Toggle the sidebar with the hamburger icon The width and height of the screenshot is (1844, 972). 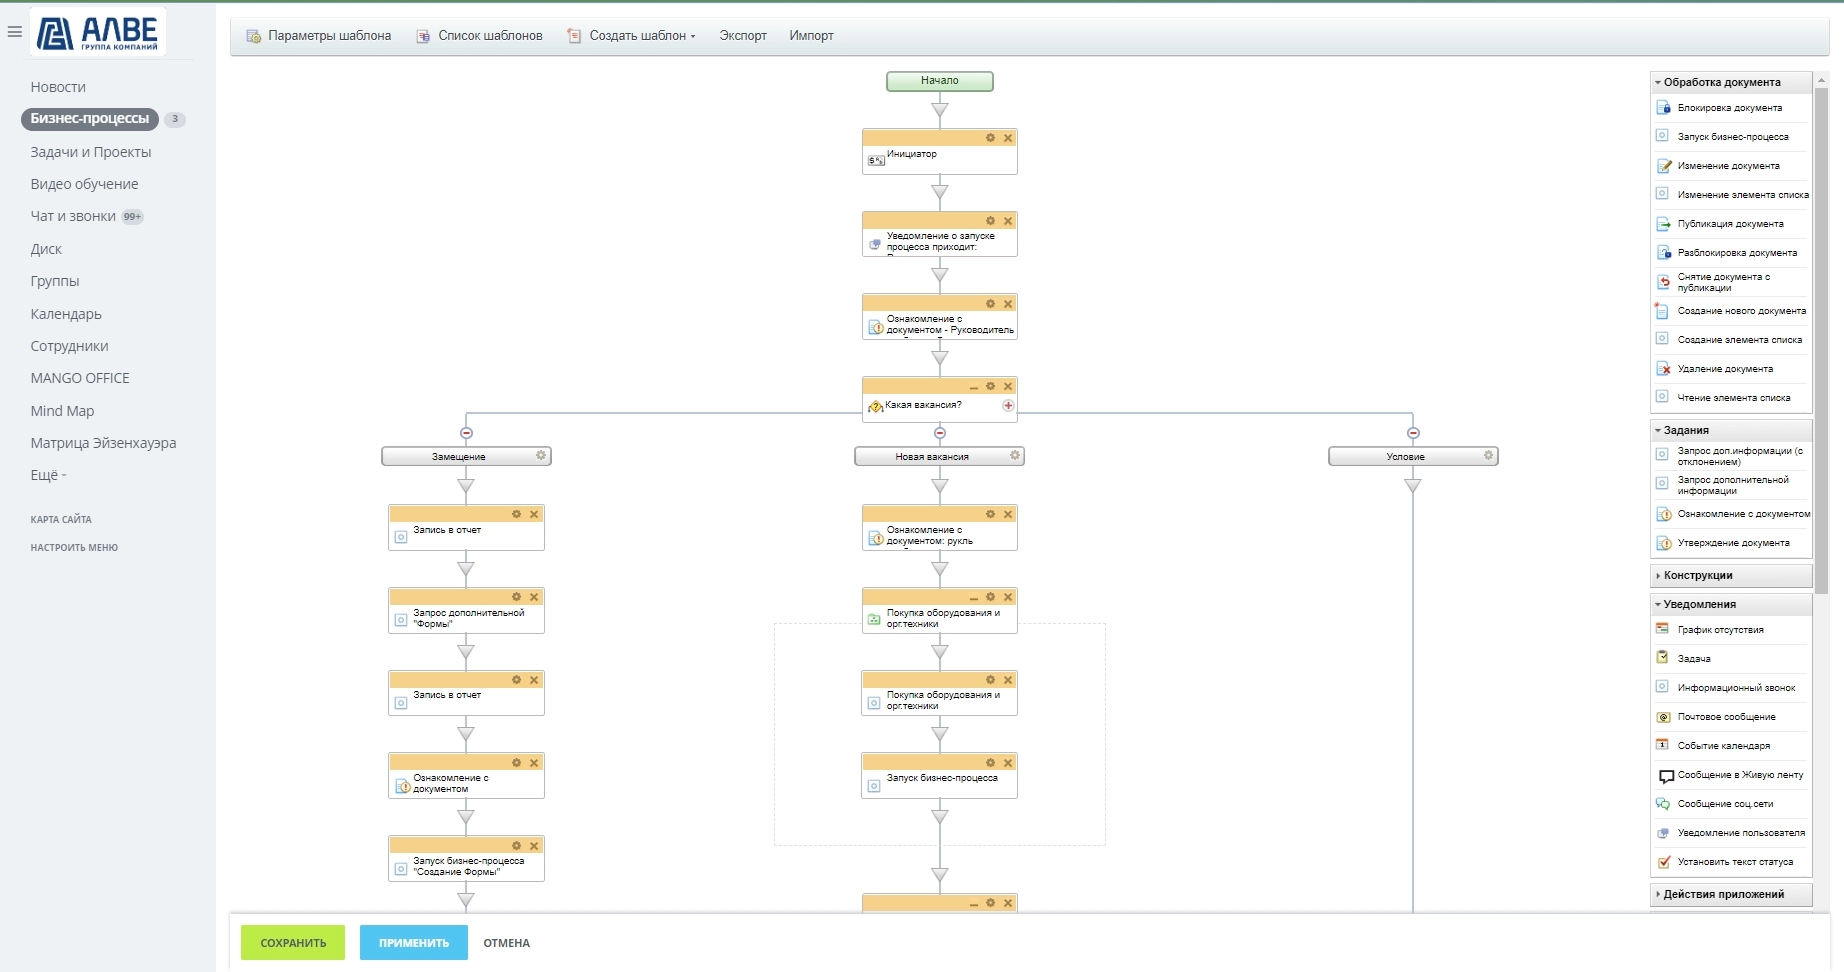(14, 32)
